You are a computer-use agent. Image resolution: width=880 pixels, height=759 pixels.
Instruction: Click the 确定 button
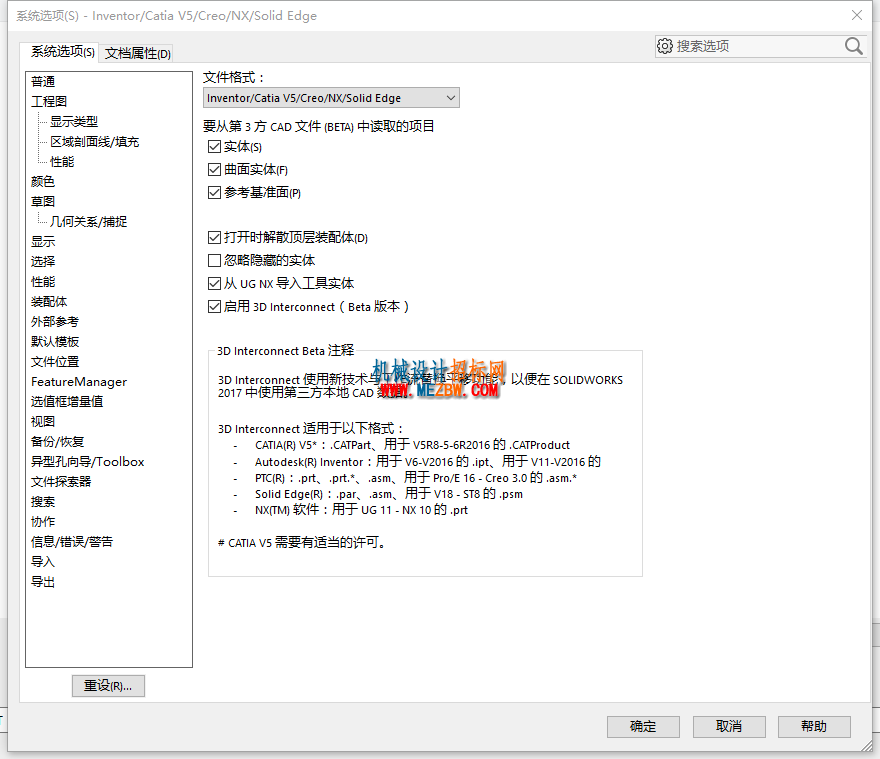click(643, 726)
